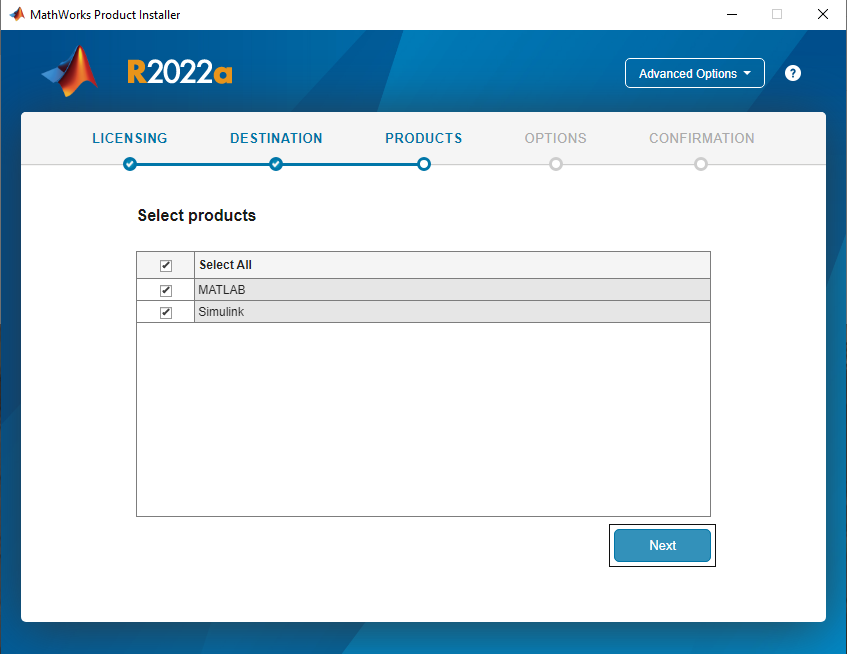
Task: Click the Products step circle indicator
Action: pos(424,164)
